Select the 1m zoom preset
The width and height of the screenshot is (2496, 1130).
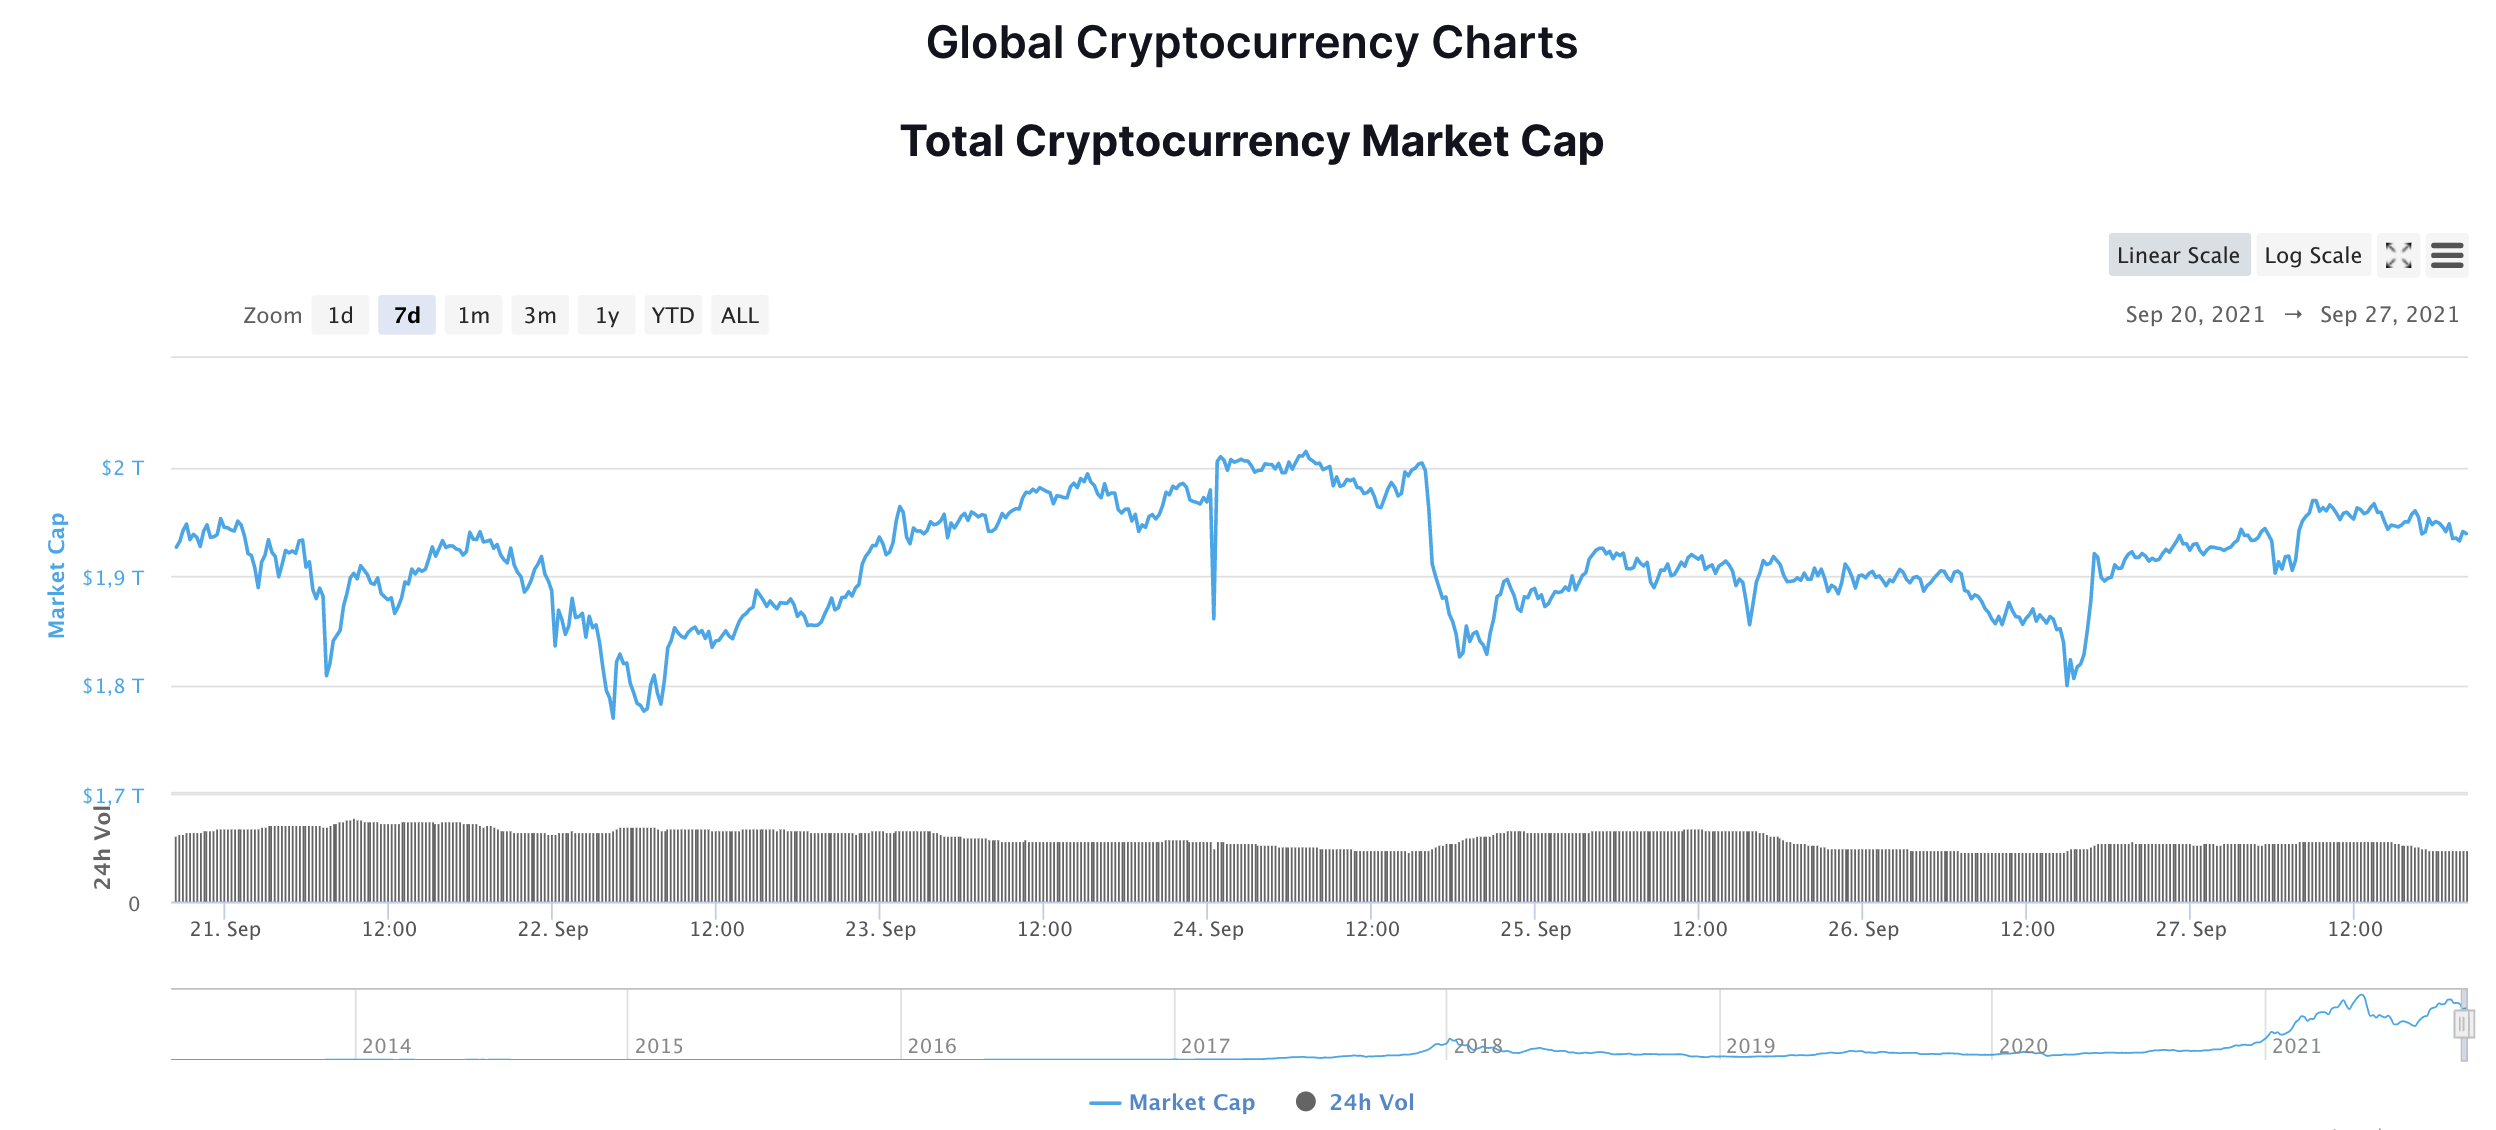(x=473, y=315)
